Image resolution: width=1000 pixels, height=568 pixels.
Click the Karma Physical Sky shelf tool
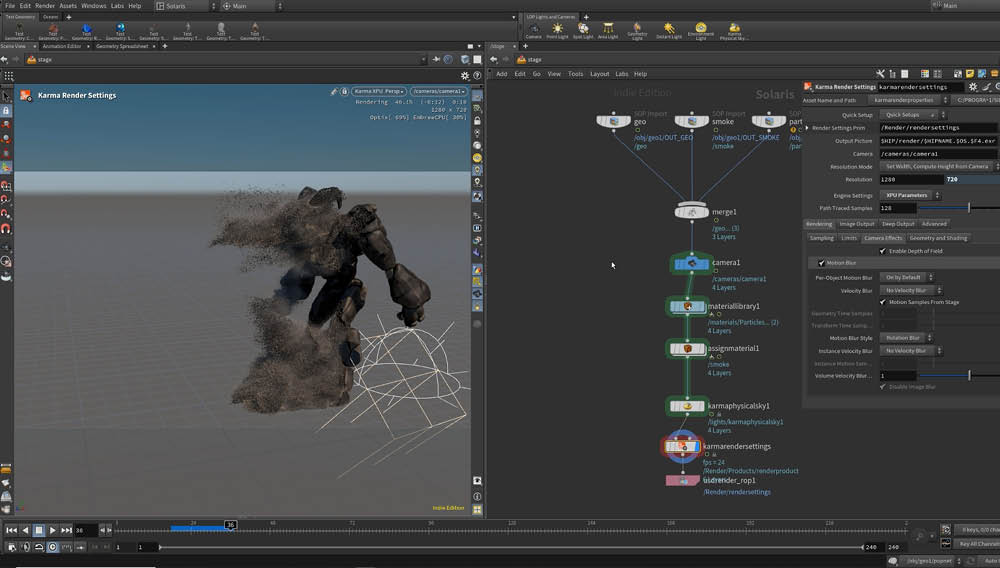click(x=735, y=30)
